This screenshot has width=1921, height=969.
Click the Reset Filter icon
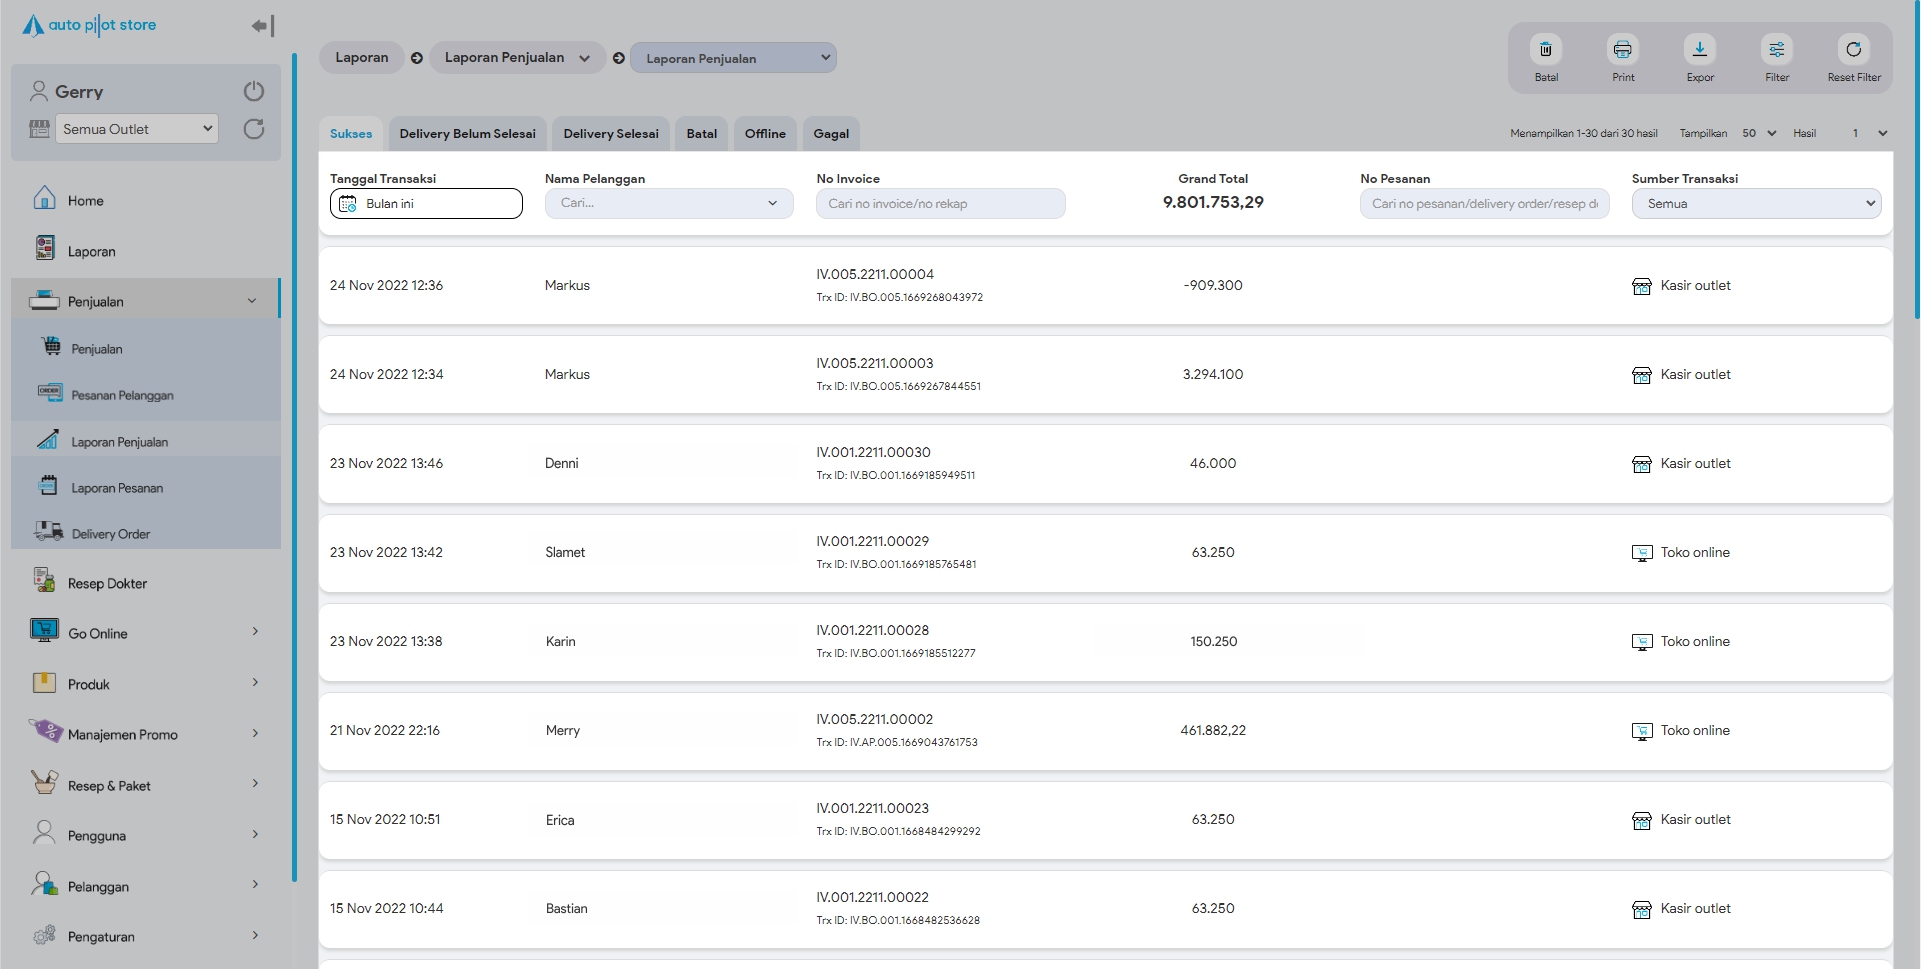tap(1853, 50)
